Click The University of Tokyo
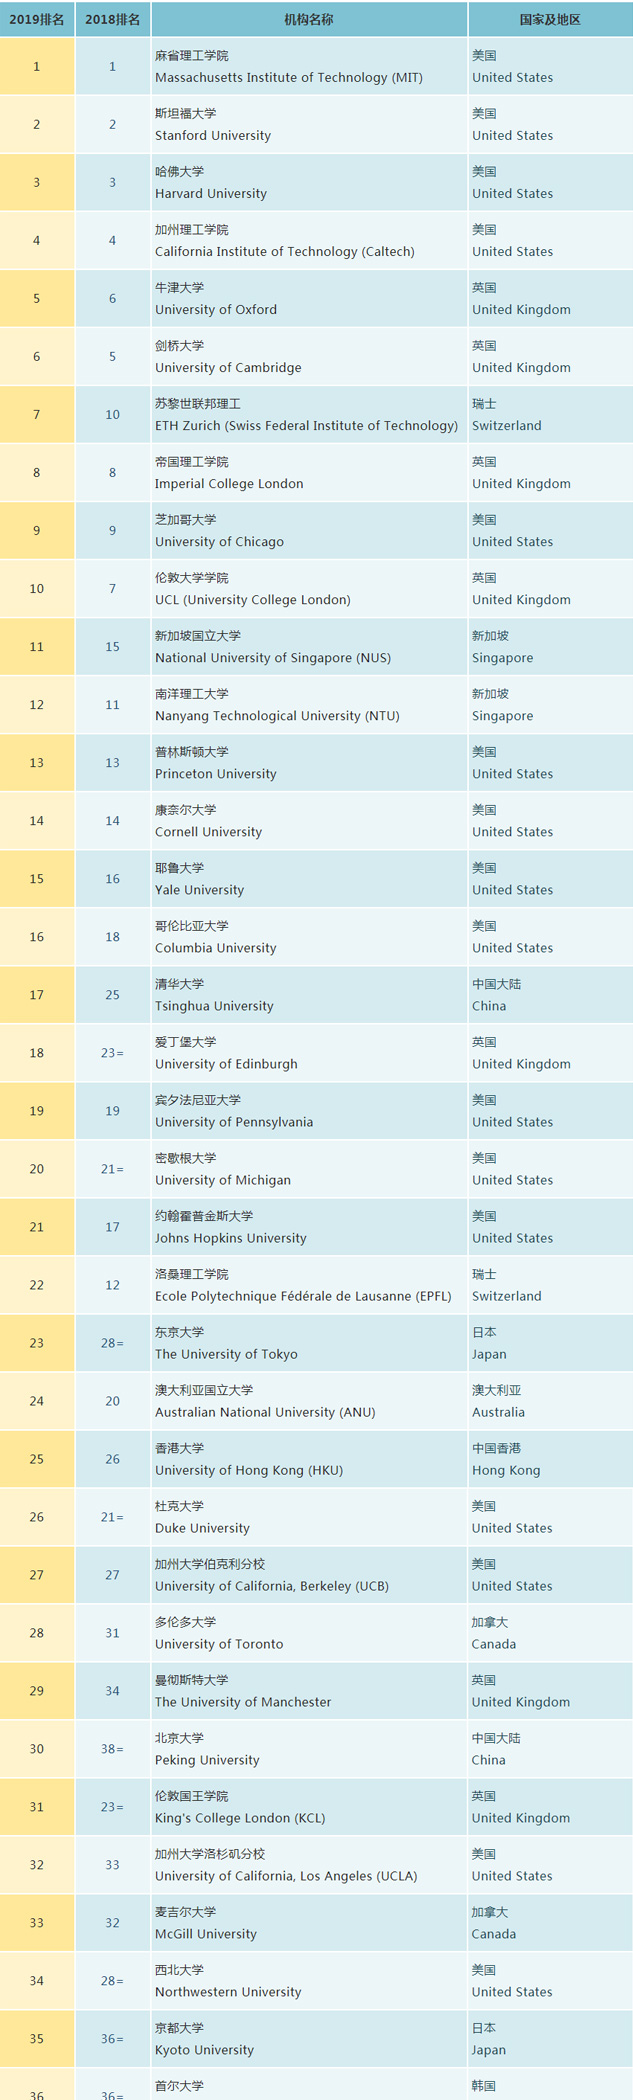The width and height of the screenshot is (633, 2100). (226, 1354)
